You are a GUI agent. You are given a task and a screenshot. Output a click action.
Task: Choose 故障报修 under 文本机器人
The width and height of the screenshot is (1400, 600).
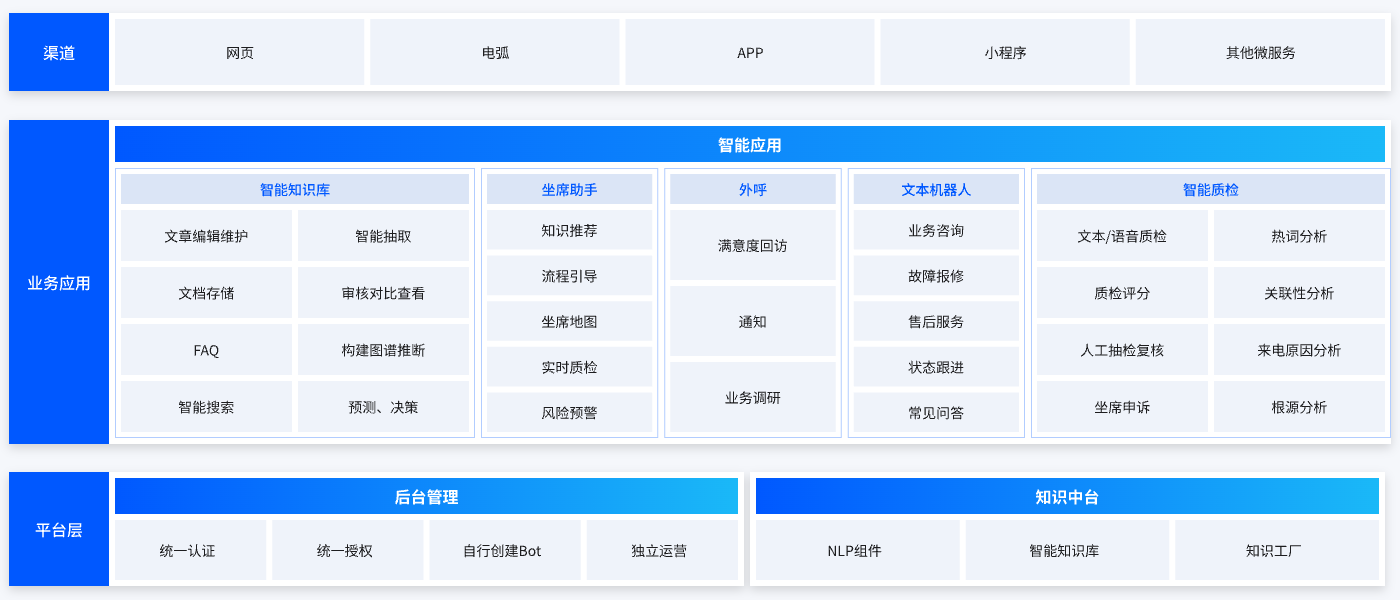[x=936, y=276]
